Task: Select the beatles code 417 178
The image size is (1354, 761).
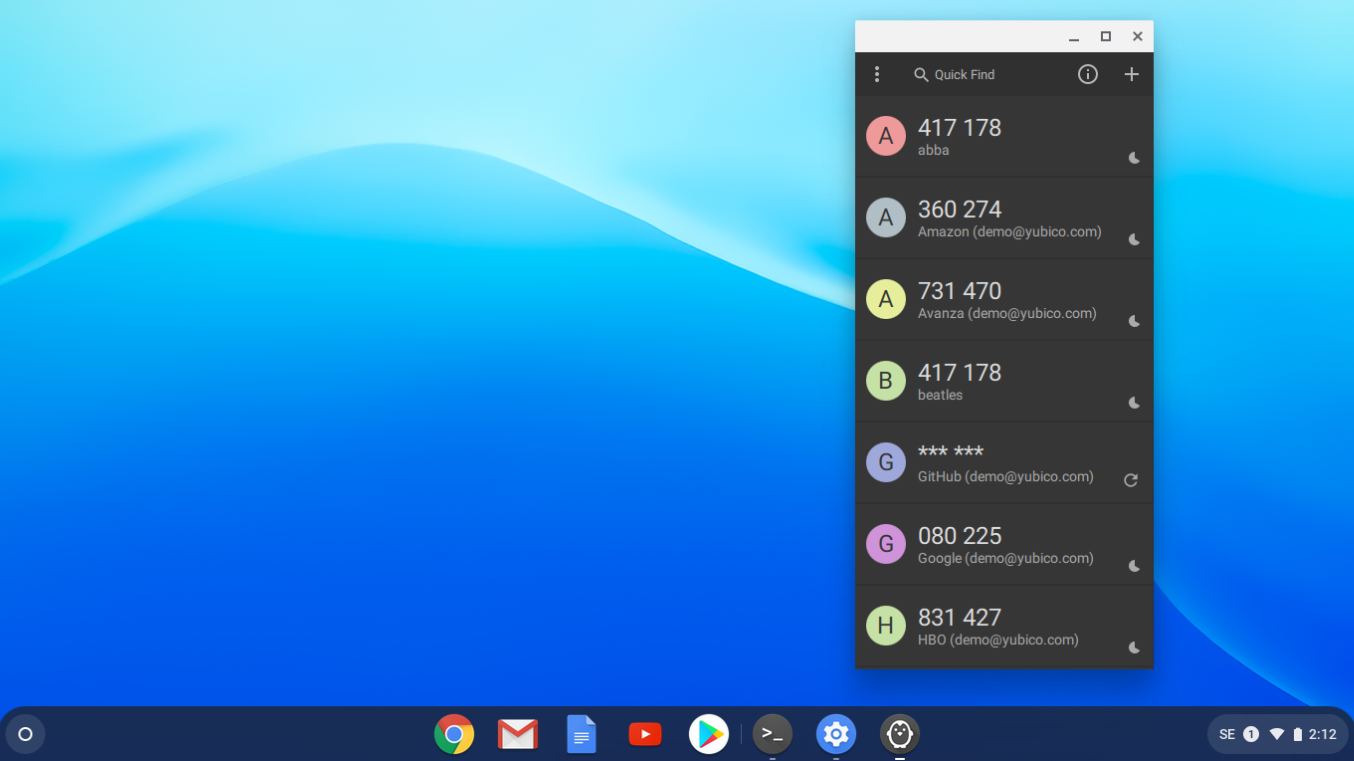Action: coord(960,373)
